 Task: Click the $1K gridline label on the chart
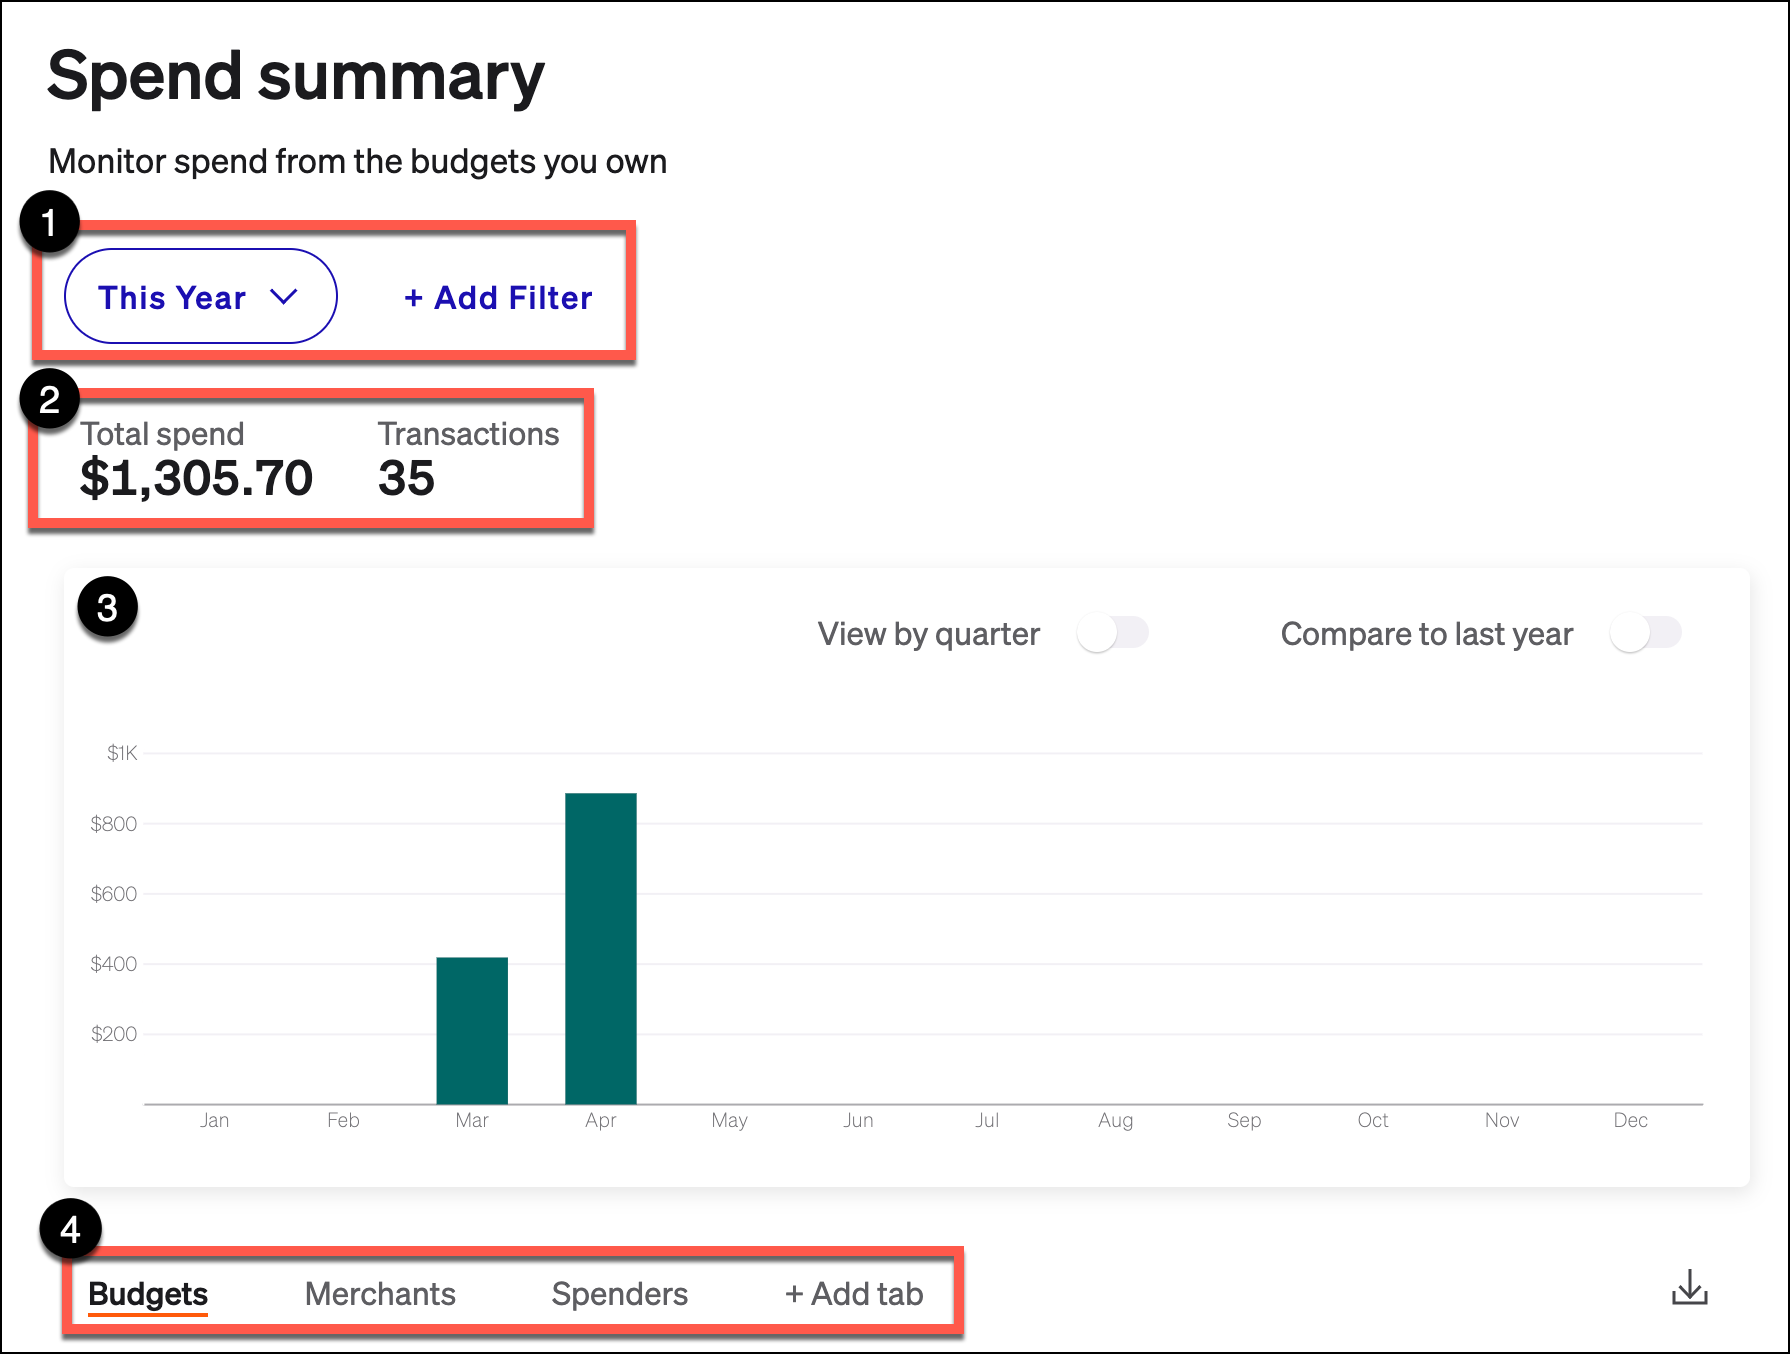click(x=122, y=752)
